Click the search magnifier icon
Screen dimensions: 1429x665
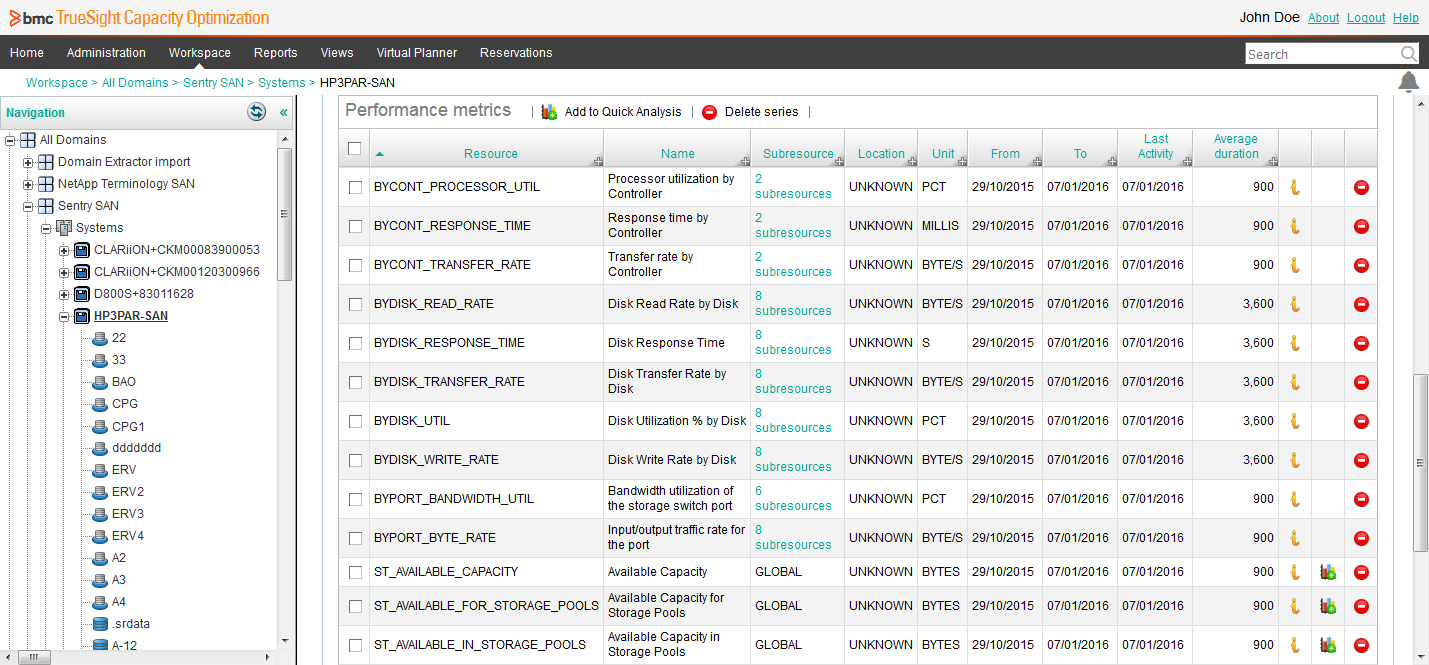pyautogui.click(x=1408, y=54)
